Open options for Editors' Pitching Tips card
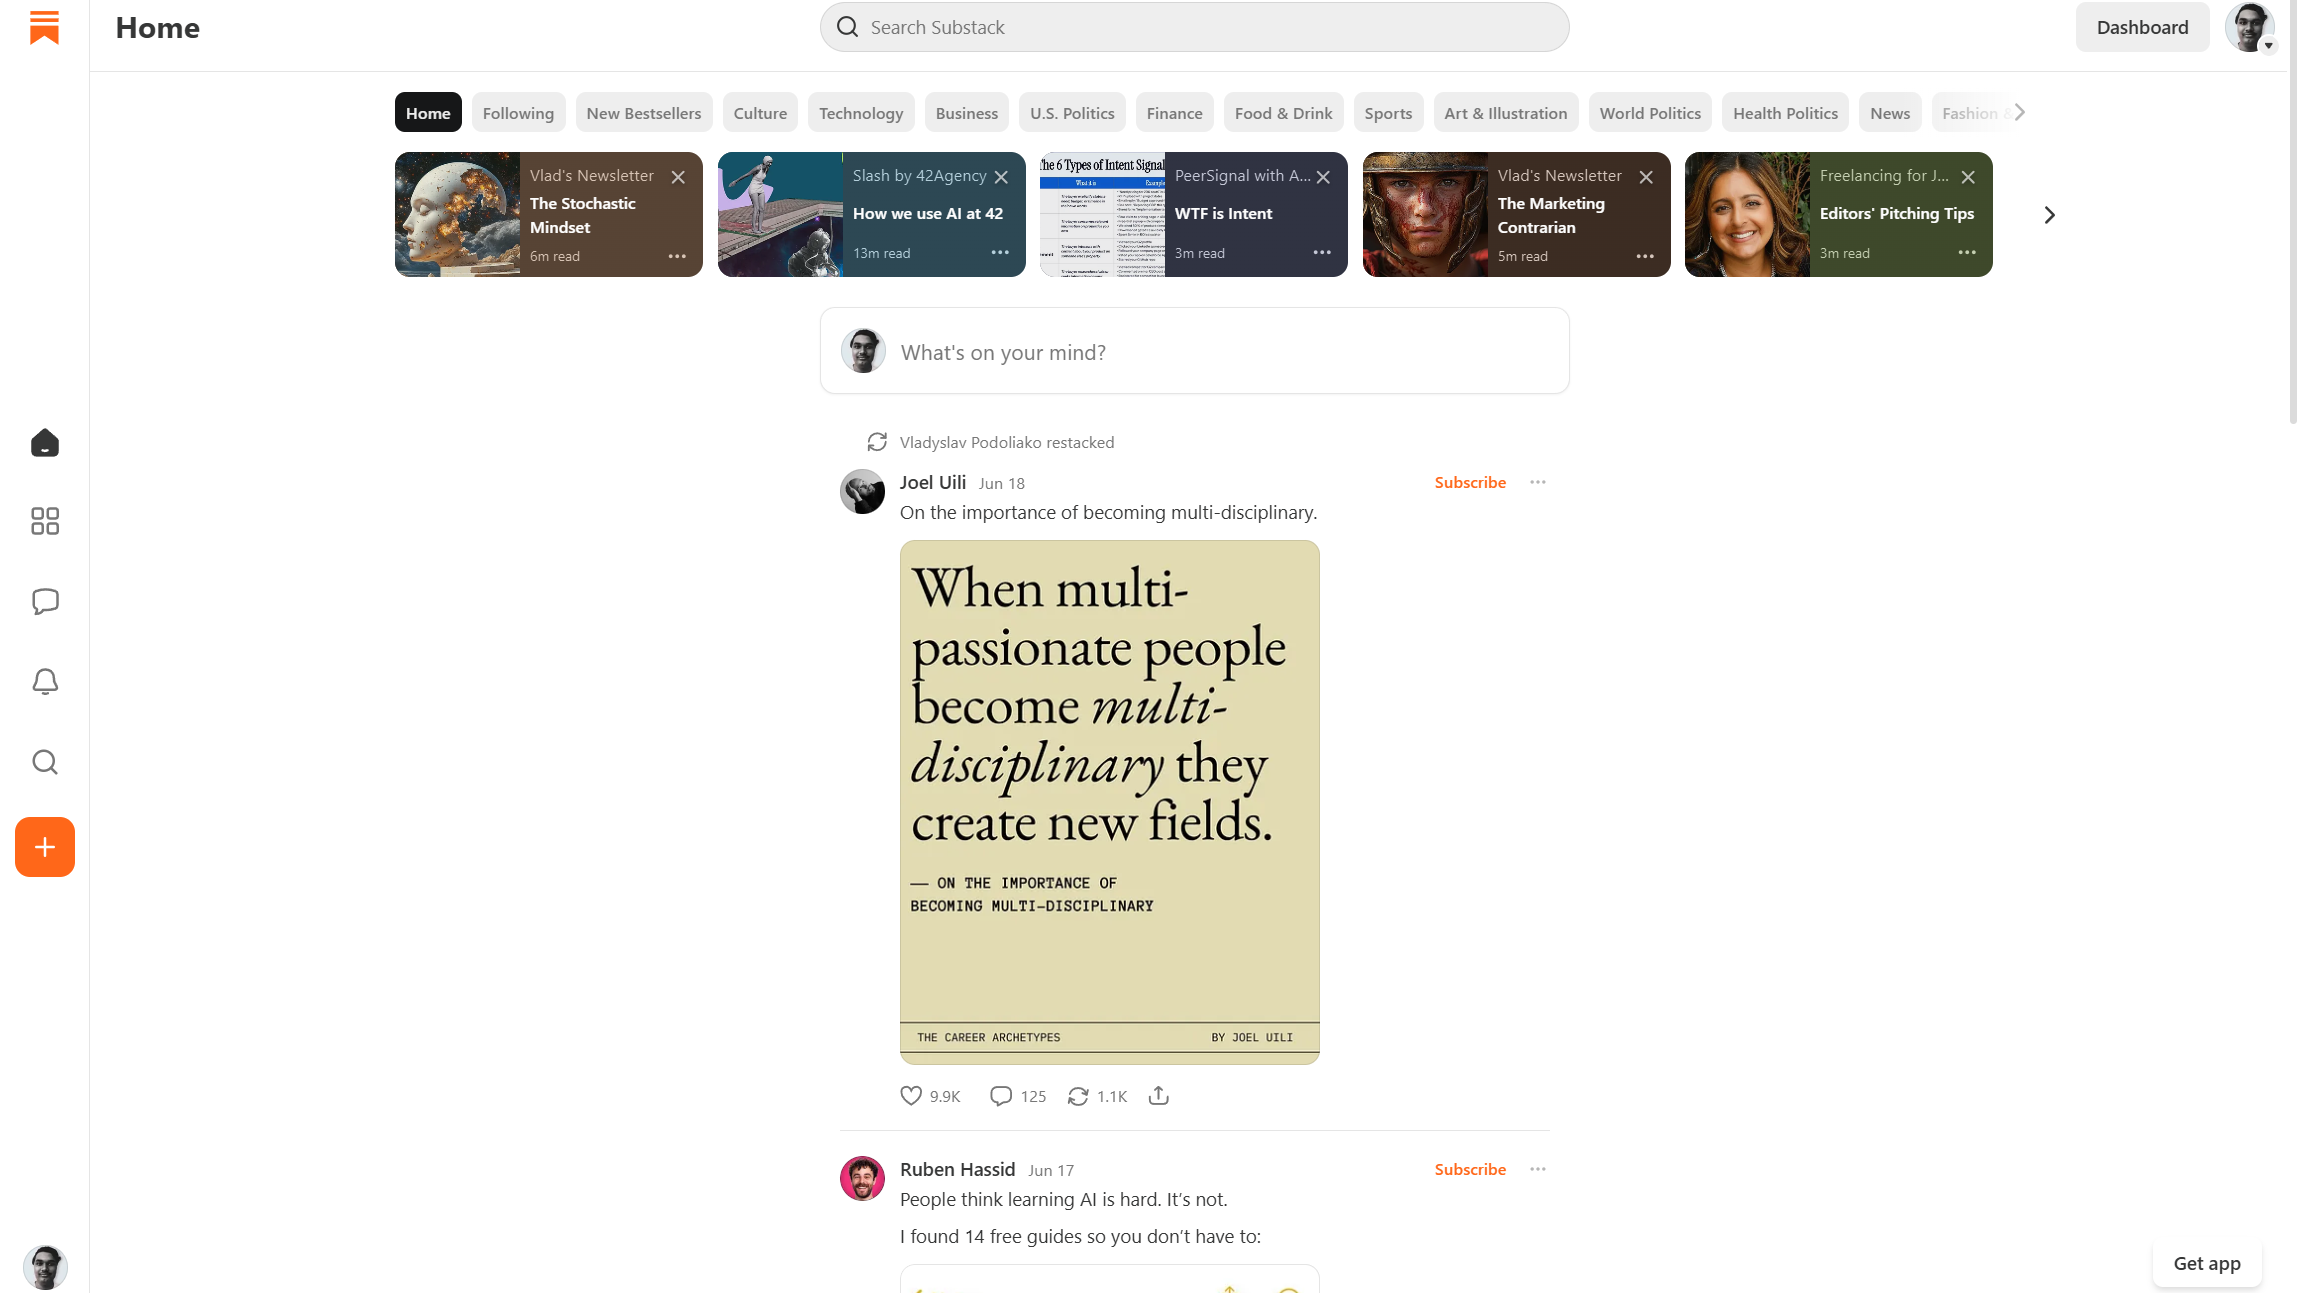This screenshot has width=2300, height=1293. (x=1967, y=253)
